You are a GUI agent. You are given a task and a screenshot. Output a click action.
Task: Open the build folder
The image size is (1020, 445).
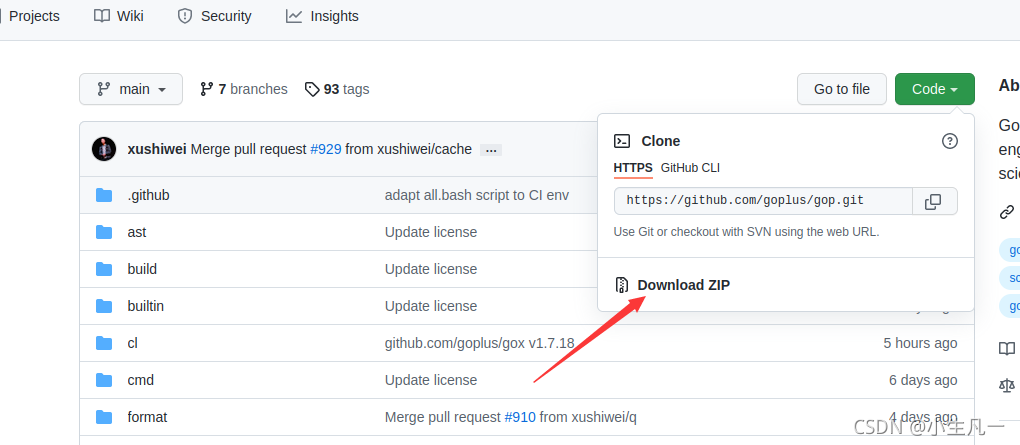[142, 269]
